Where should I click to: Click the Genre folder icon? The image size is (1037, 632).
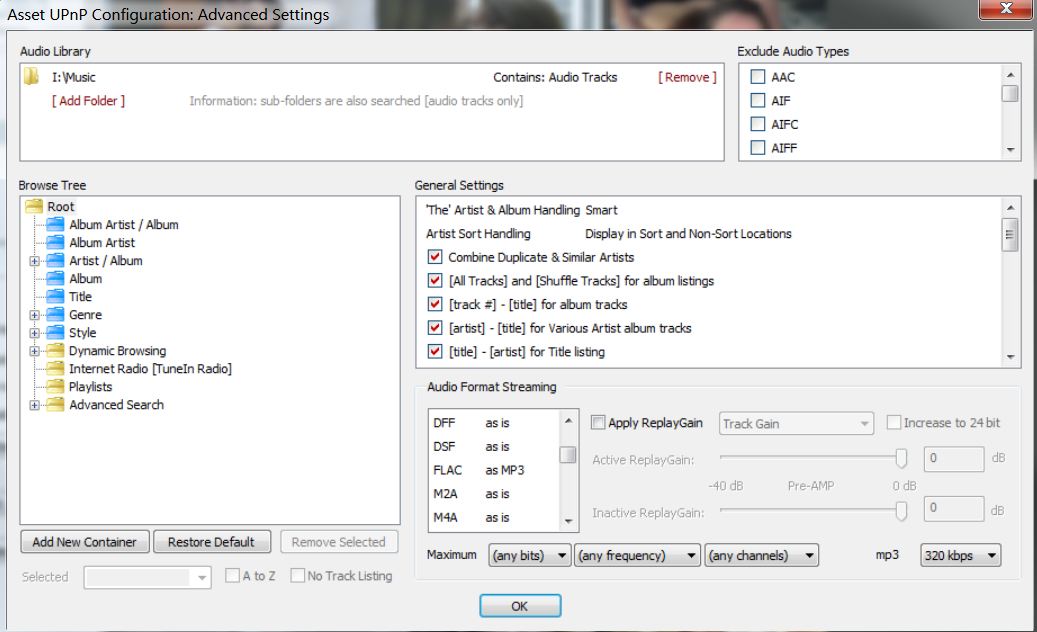tap(55, 315)
